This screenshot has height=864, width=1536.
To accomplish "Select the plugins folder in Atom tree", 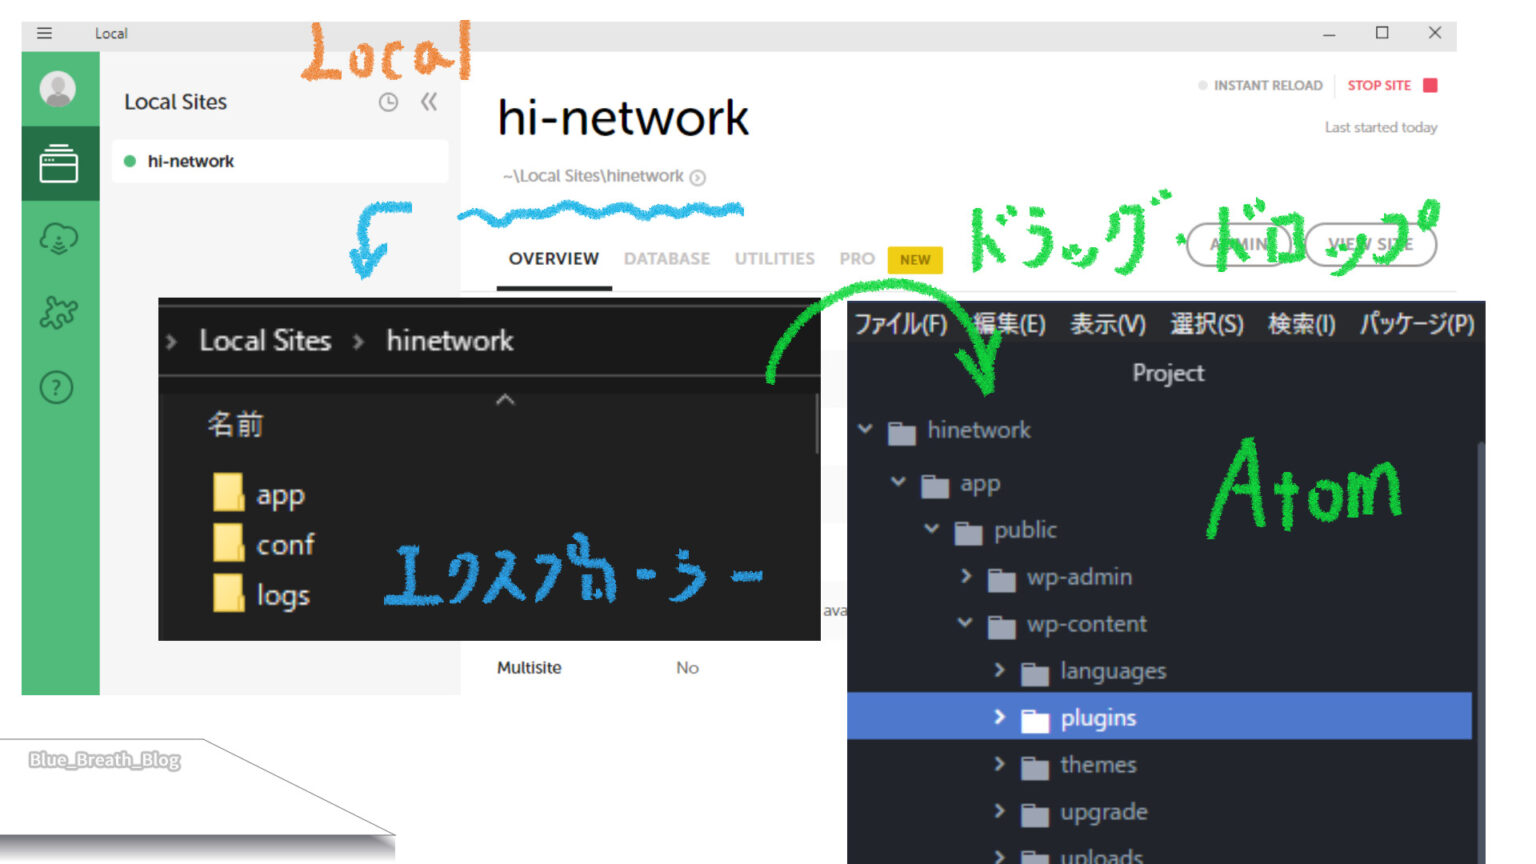I will pyautogui.click(x=1159, y=717).
